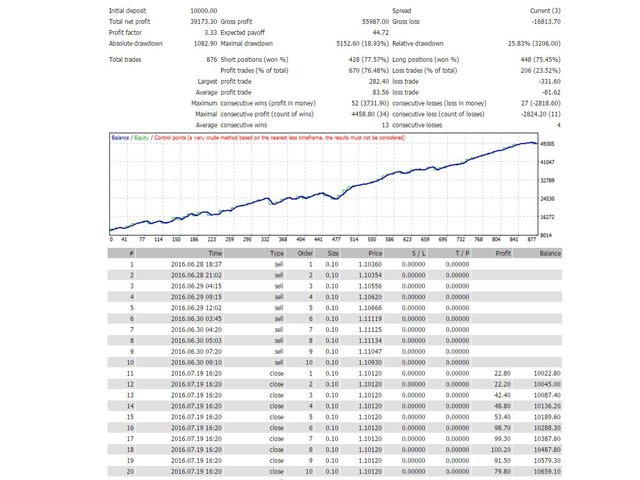Select the Gross profit value 55987.00
640x480 pixels.
click(x=375, y=22)
